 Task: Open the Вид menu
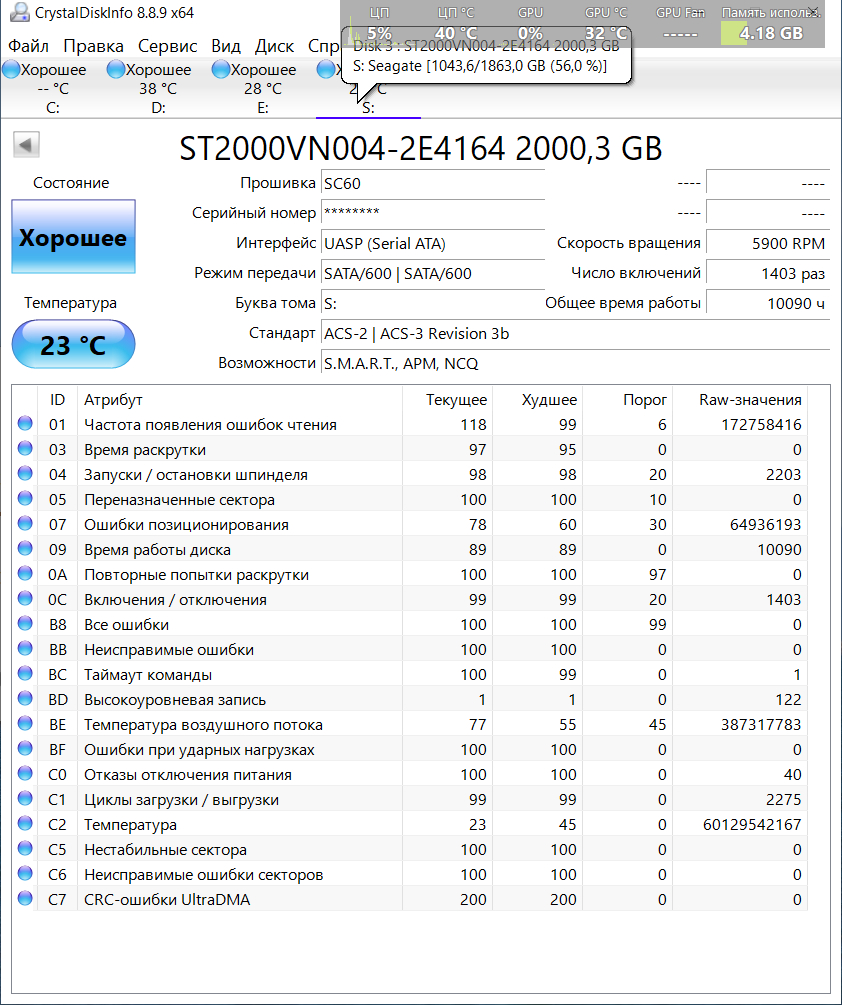click(226, 46)
